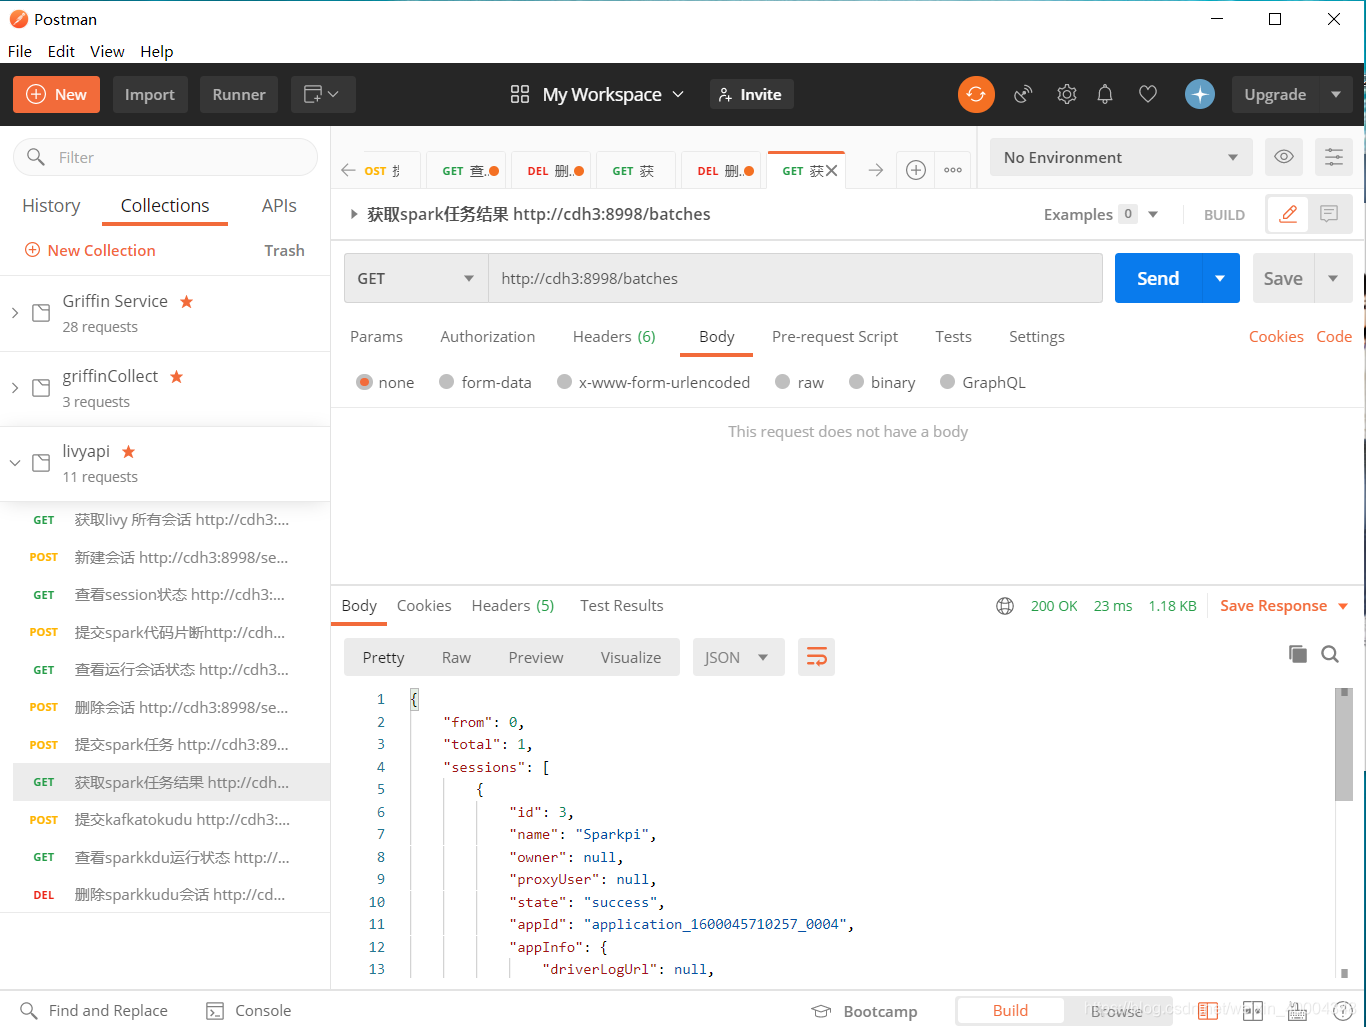The width and height of the screenshot is (1366, 1027).
Task: Open Save button dropdown arrow
Action: [x=1333, y=278]
